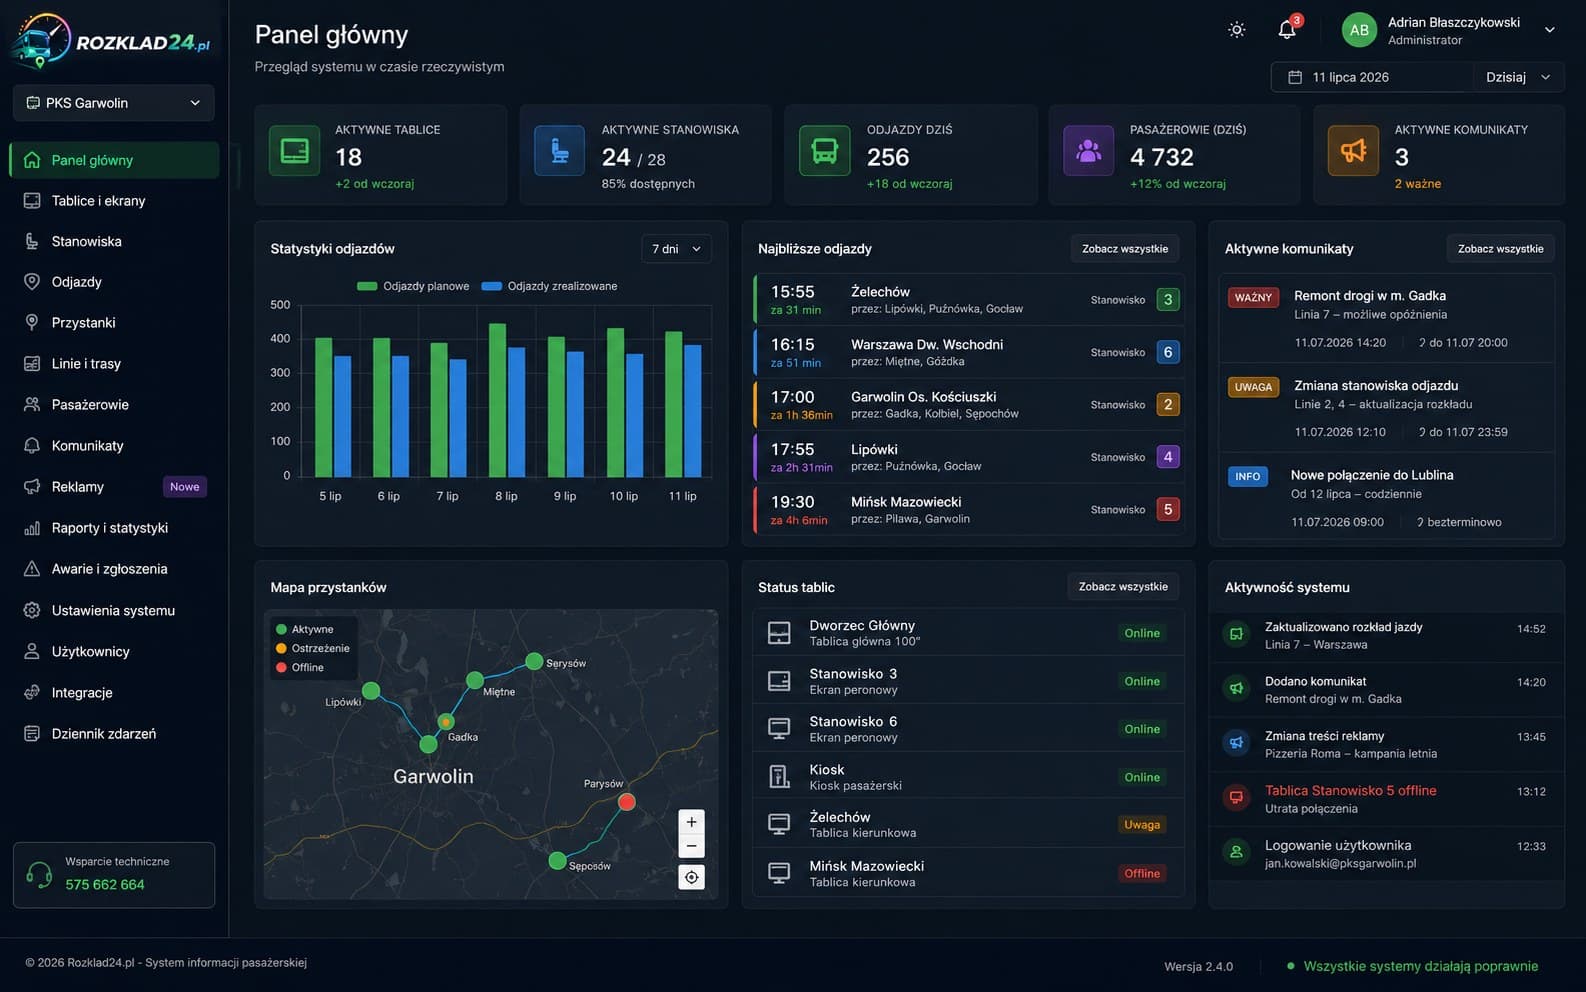Open Przystanki menu item

114,323
